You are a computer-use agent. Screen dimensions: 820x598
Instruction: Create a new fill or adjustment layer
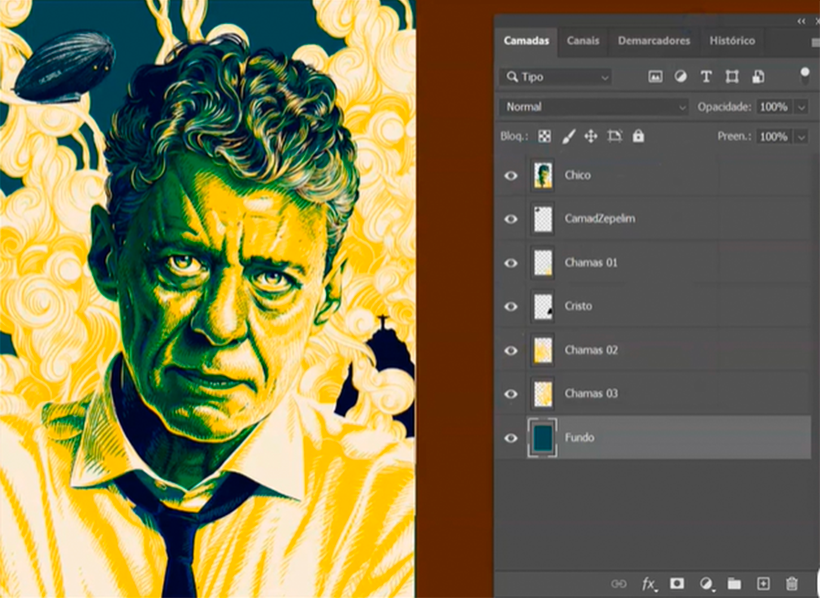click(706, 583)
